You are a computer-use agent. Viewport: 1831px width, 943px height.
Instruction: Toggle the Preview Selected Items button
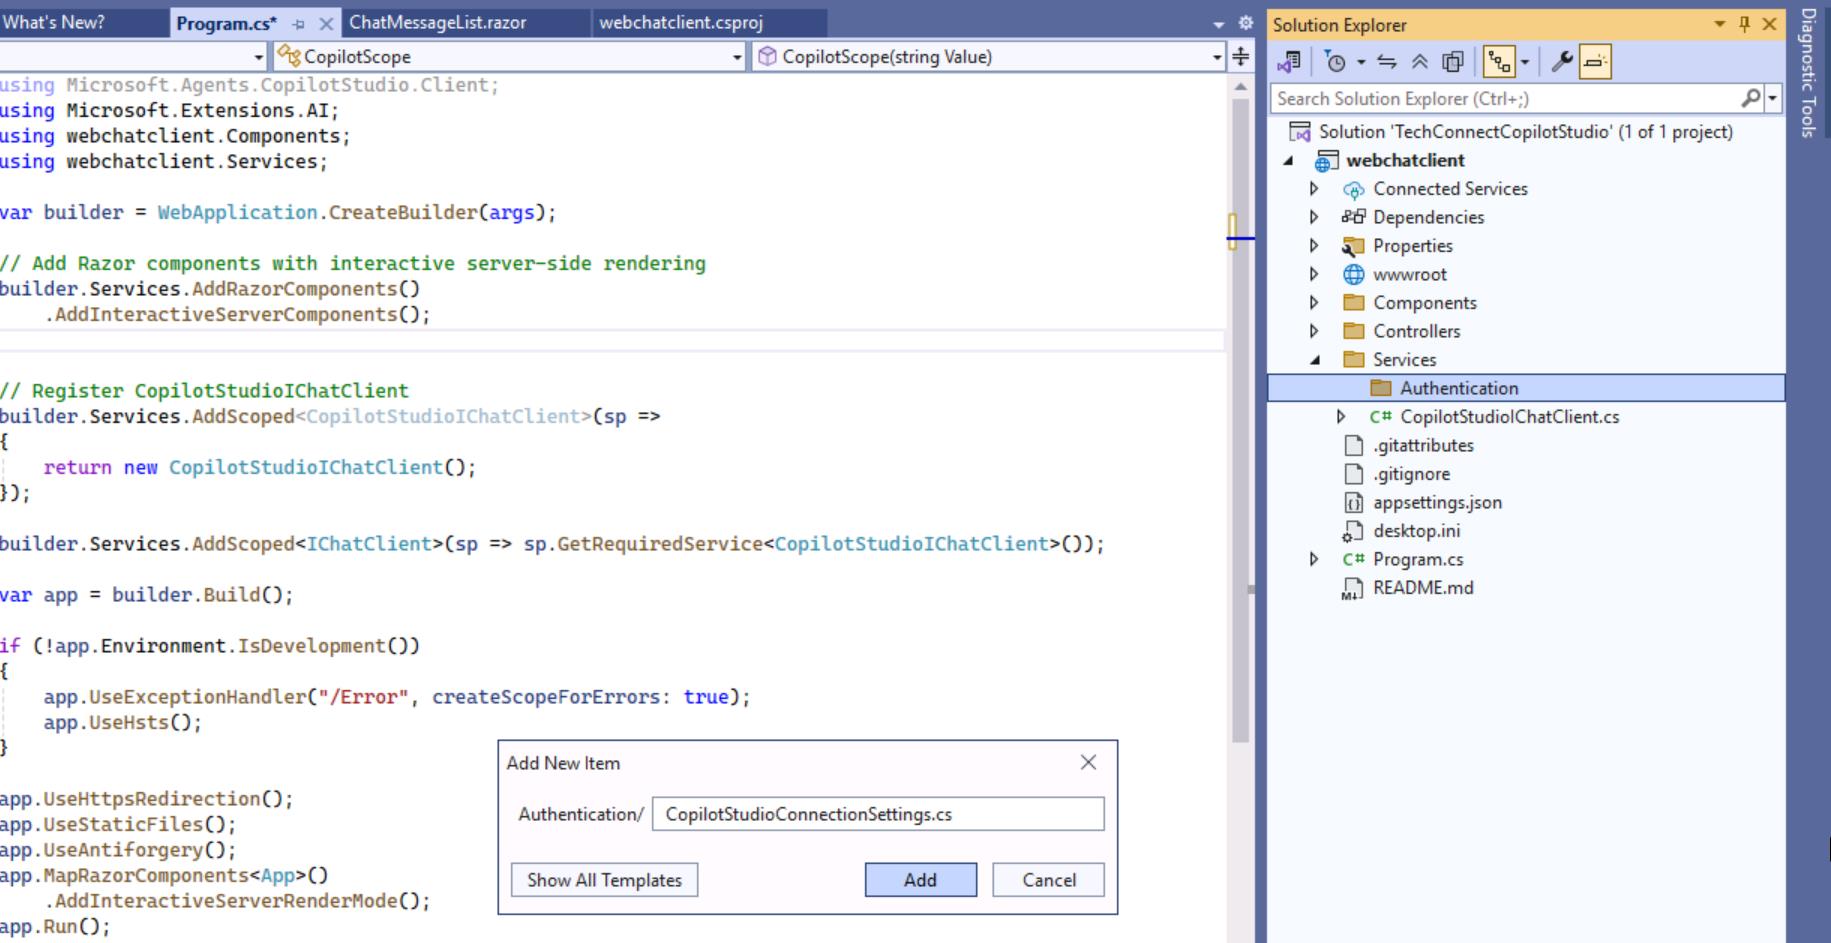pyautogui.click(x=1595, y=62)
